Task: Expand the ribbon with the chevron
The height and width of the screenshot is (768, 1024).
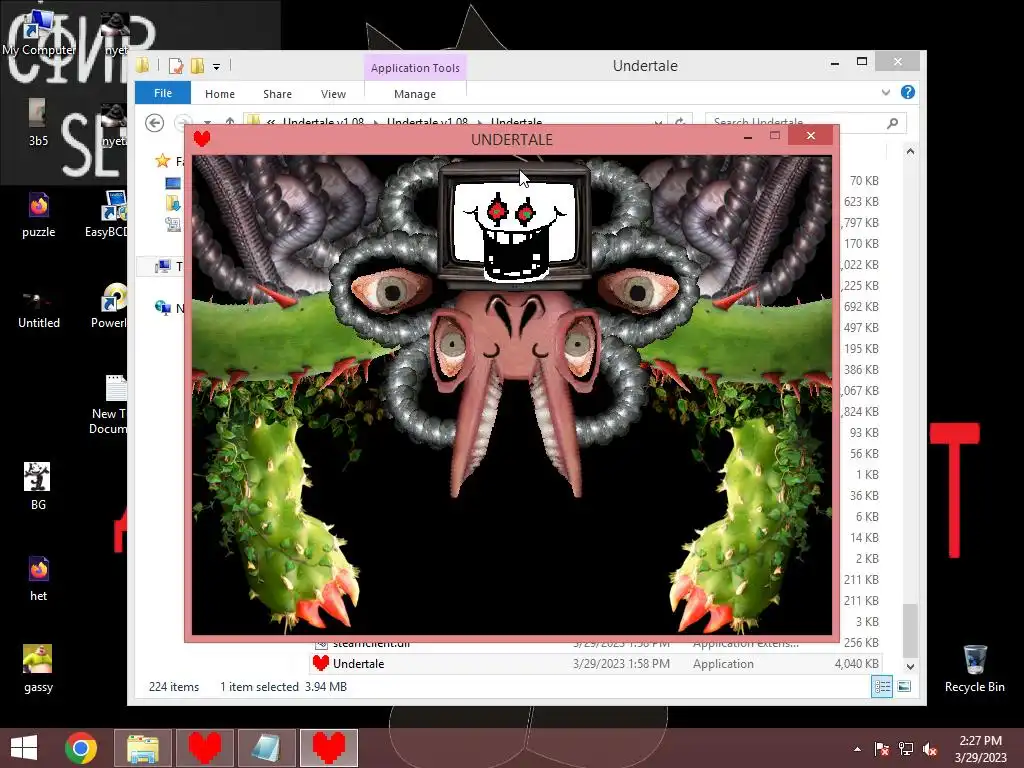Action: click(x=886, y=92)
